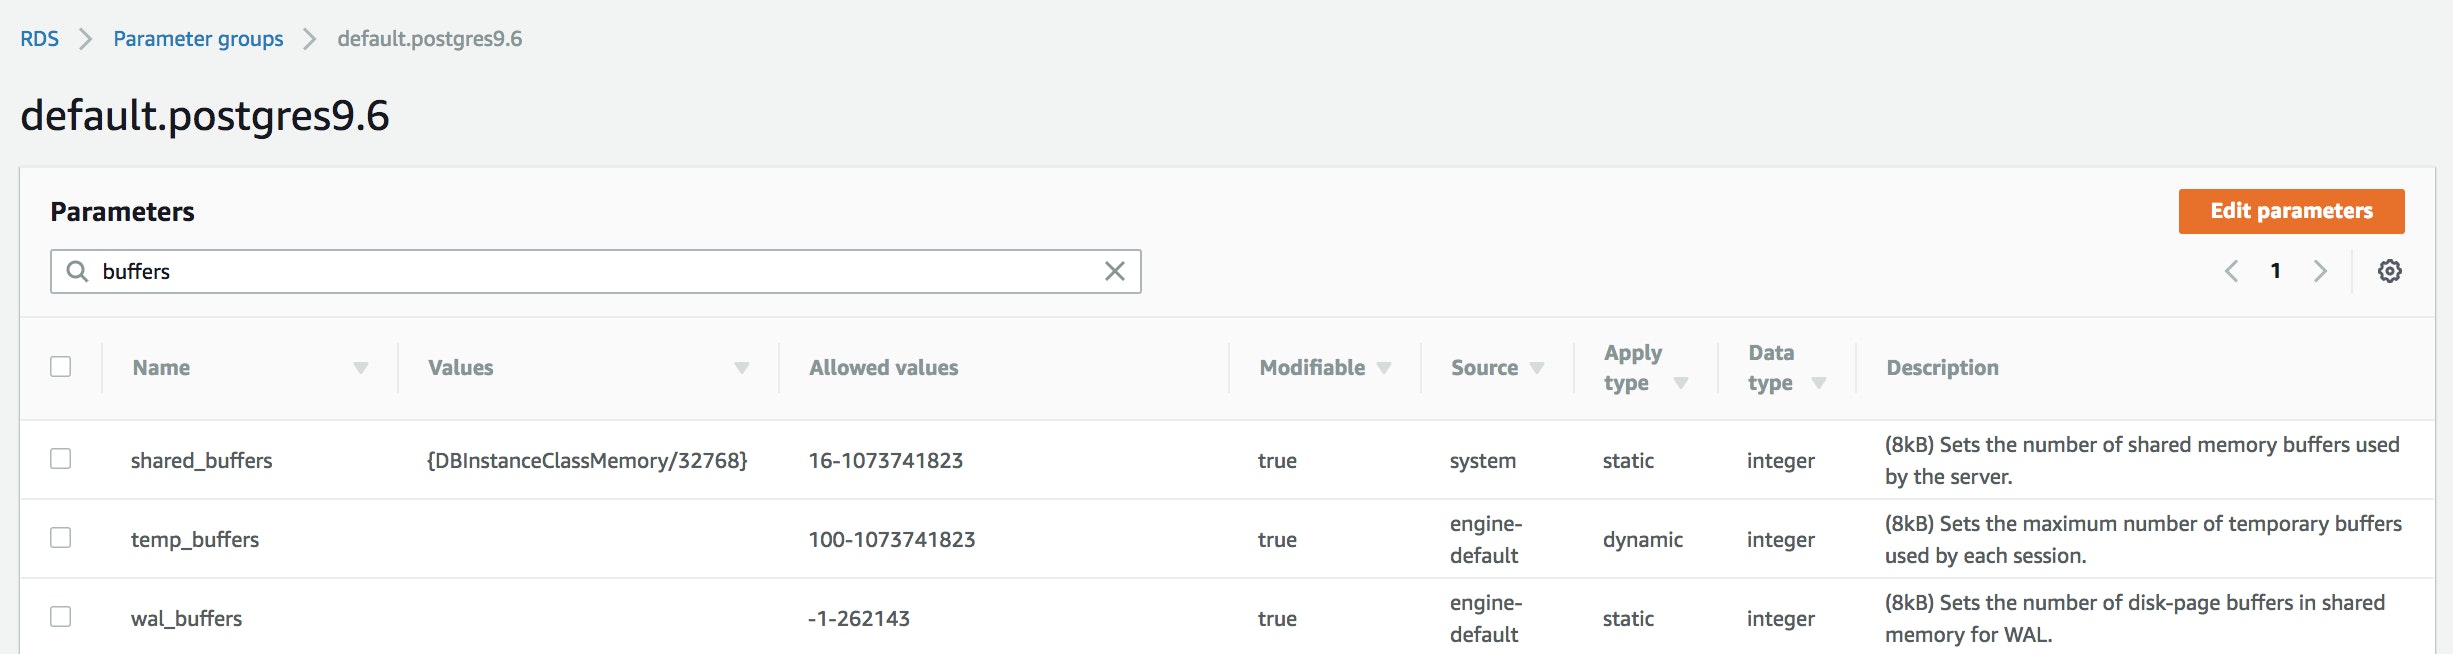Sort by Name column arrow
This screenshot has height=654, width=2453.
[361, 368]
